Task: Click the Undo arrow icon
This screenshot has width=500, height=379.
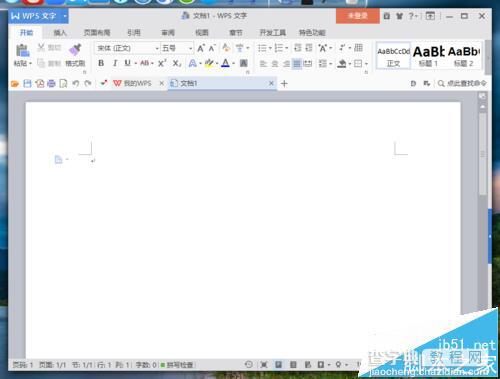Action: coord(76,84)
